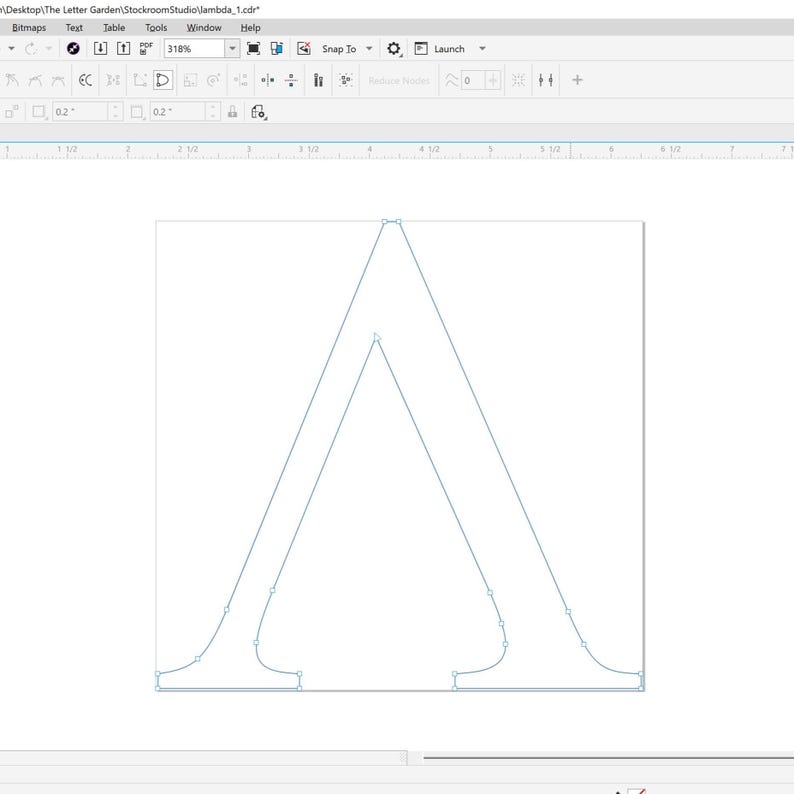Click the Stretch or scale nodes icon
Screen dimensions: 794x794
pyautogui.click(x=190, y=80)
